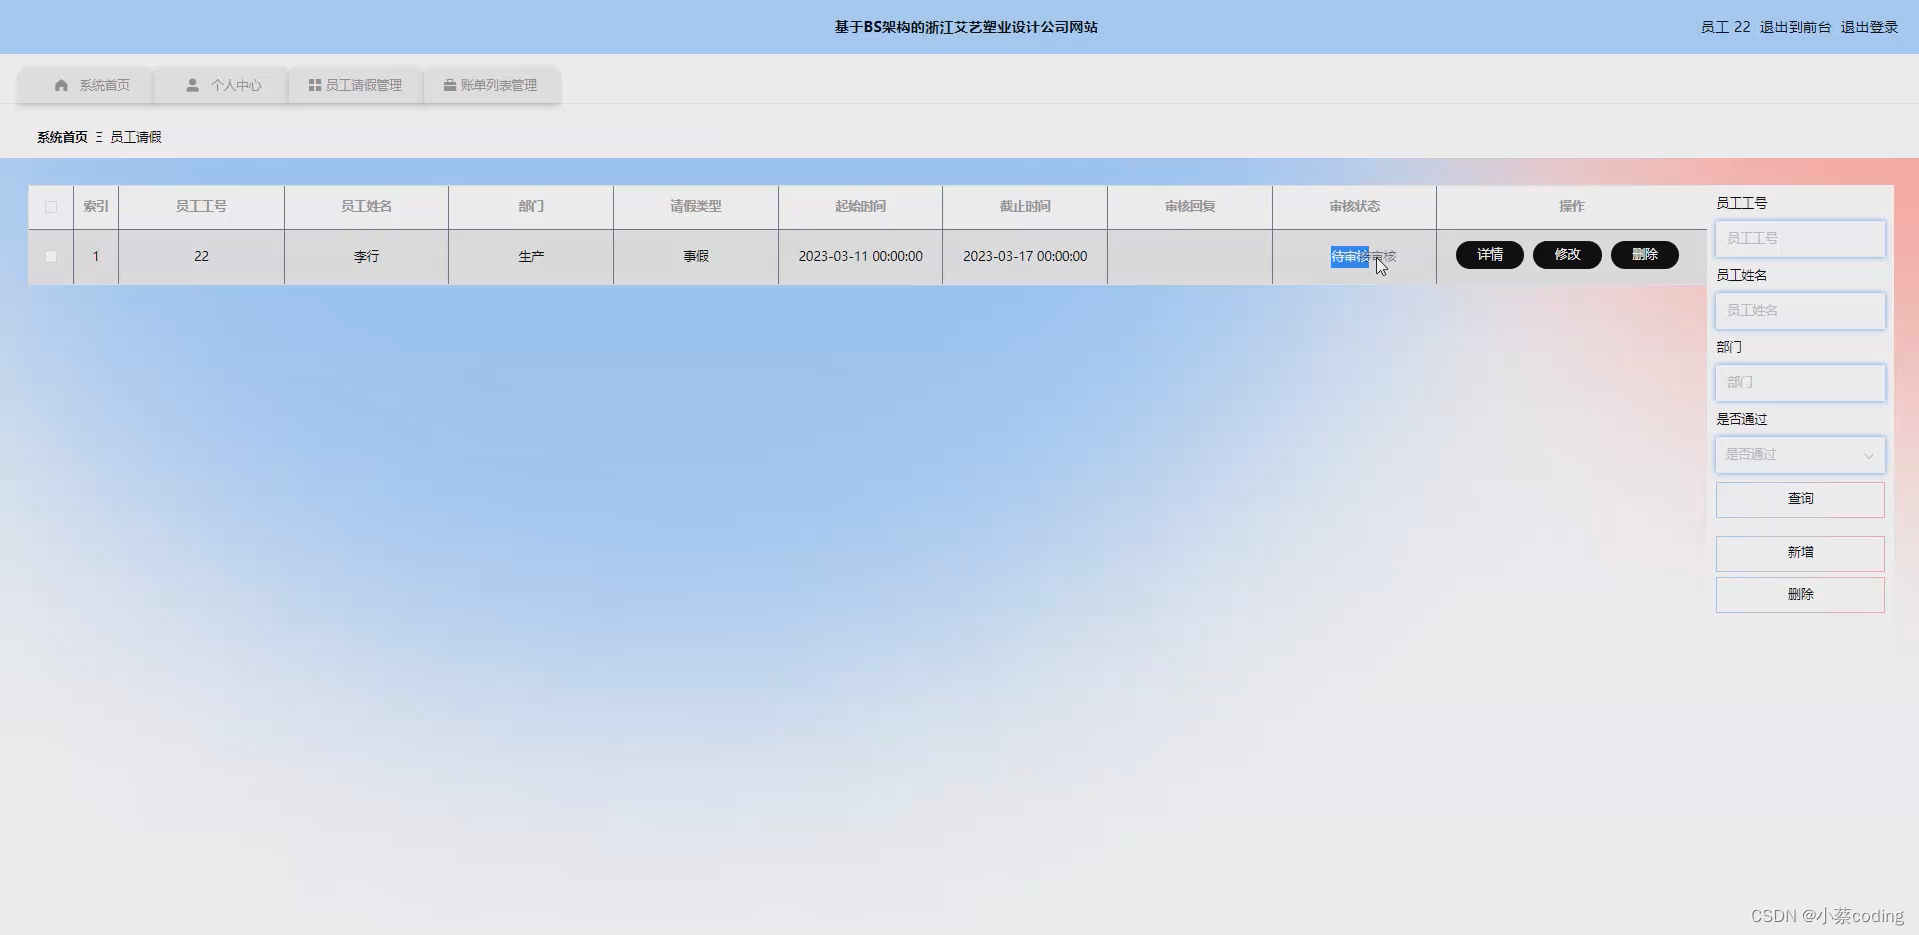
Task: Focus the 员工姓名 input field
Action: point(1800,311)
